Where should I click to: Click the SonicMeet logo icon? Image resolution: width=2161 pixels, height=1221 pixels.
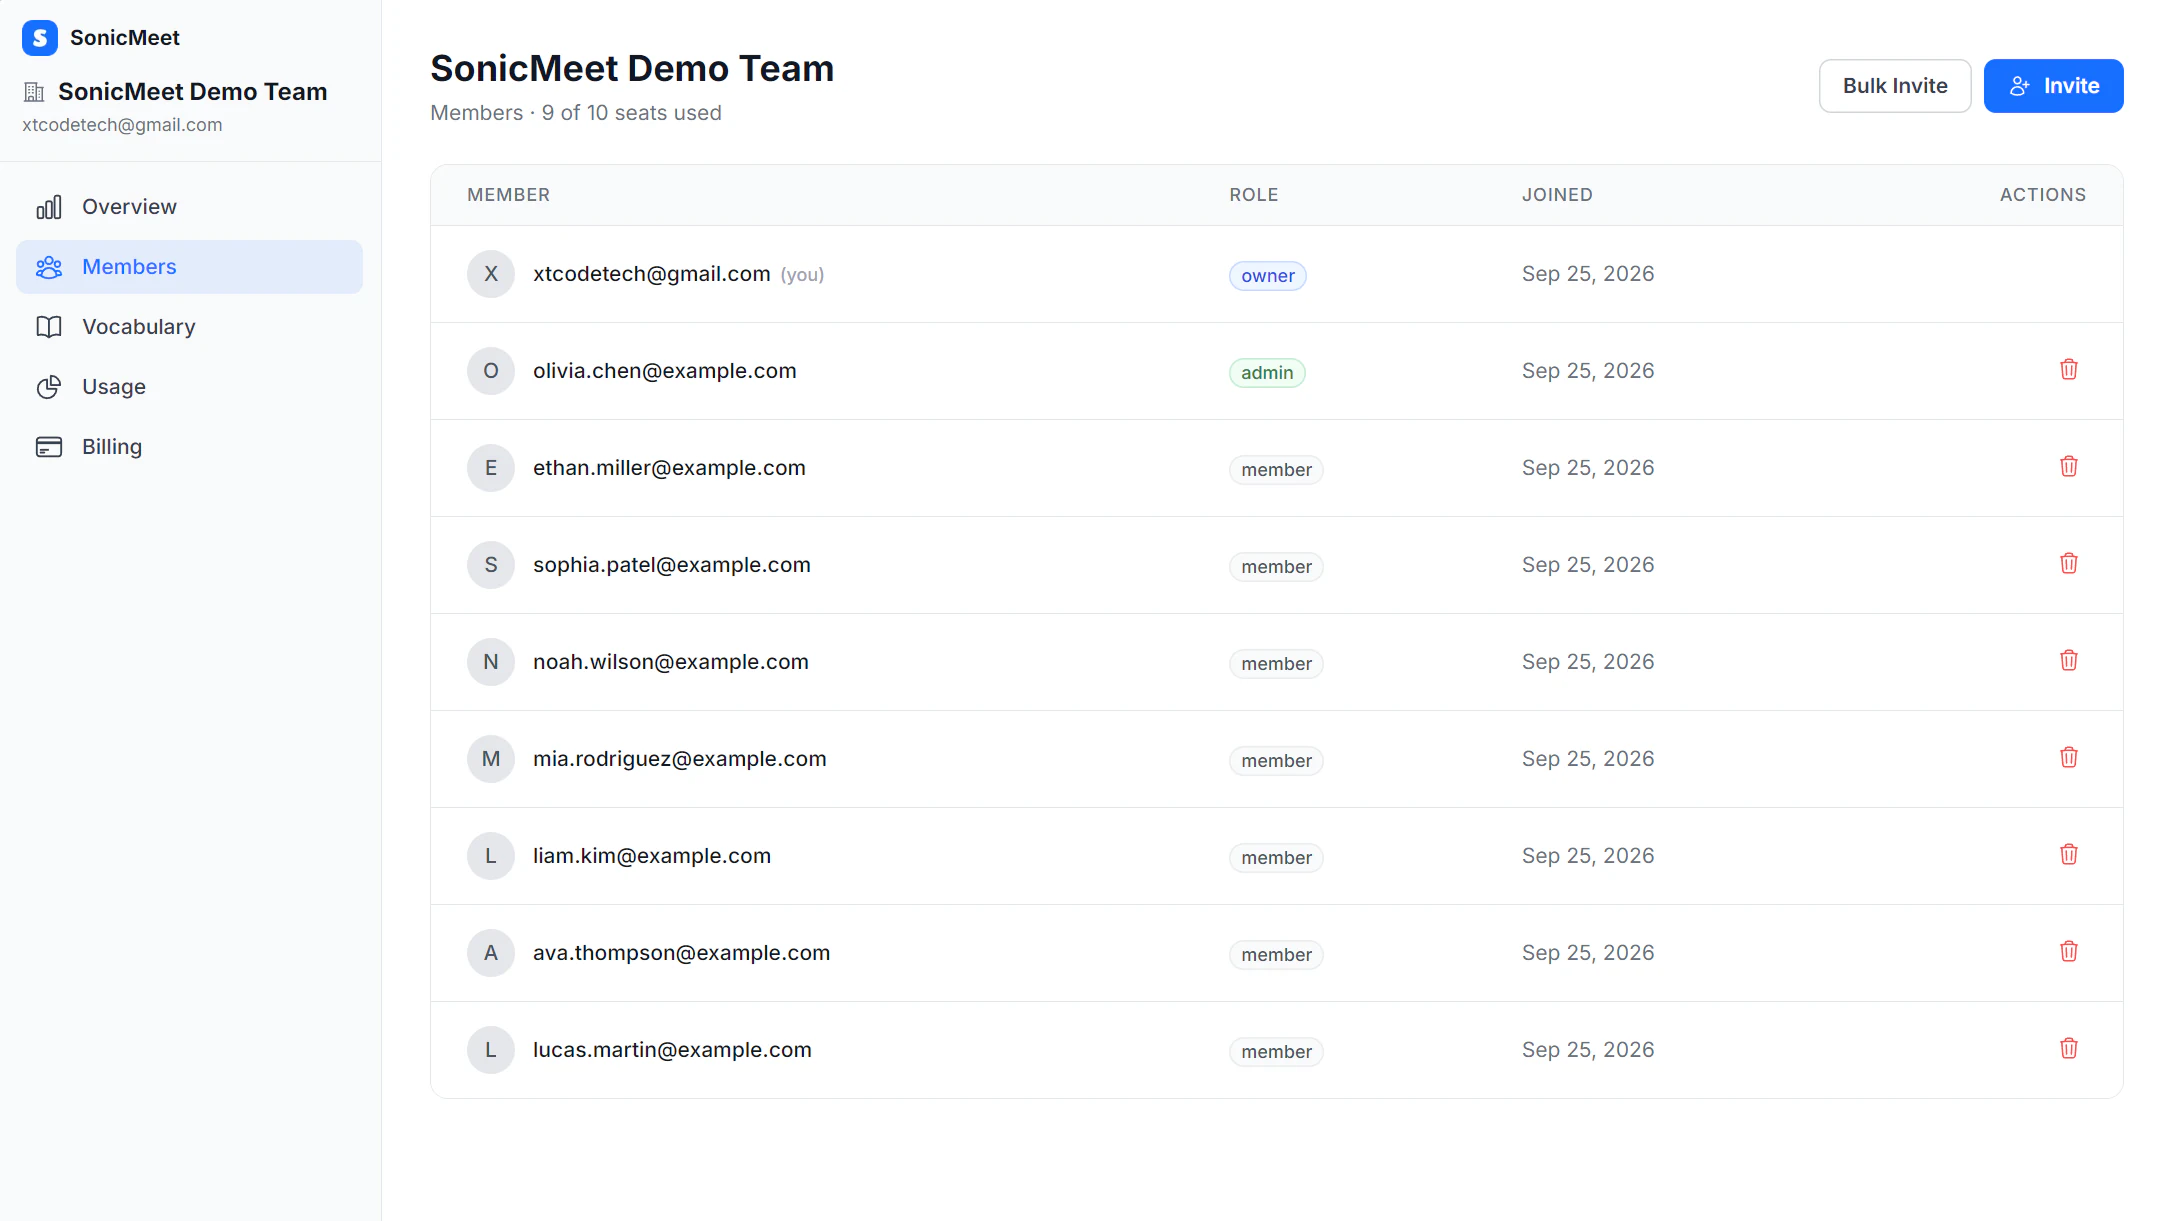point(39,38)
